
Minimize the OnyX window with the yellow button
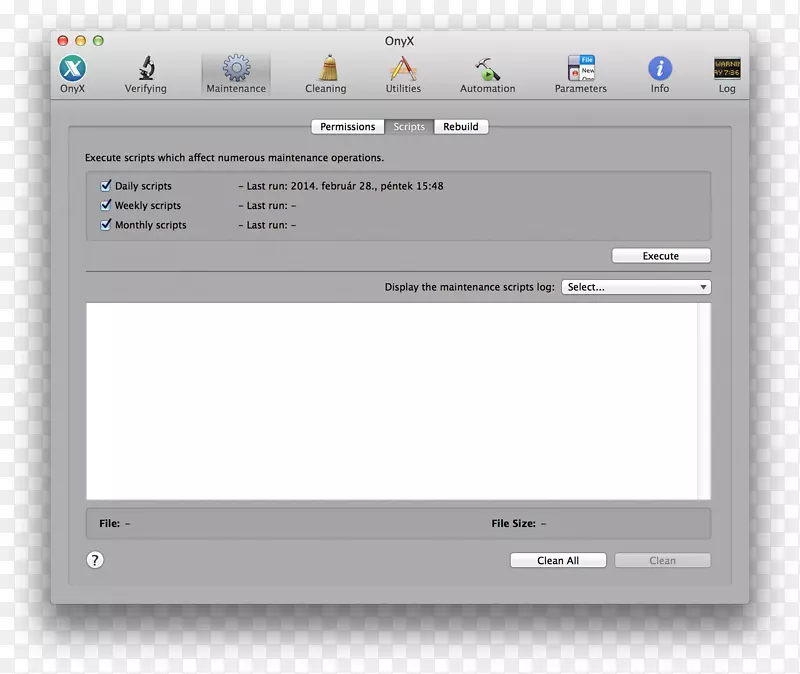[x=81, y=41]
